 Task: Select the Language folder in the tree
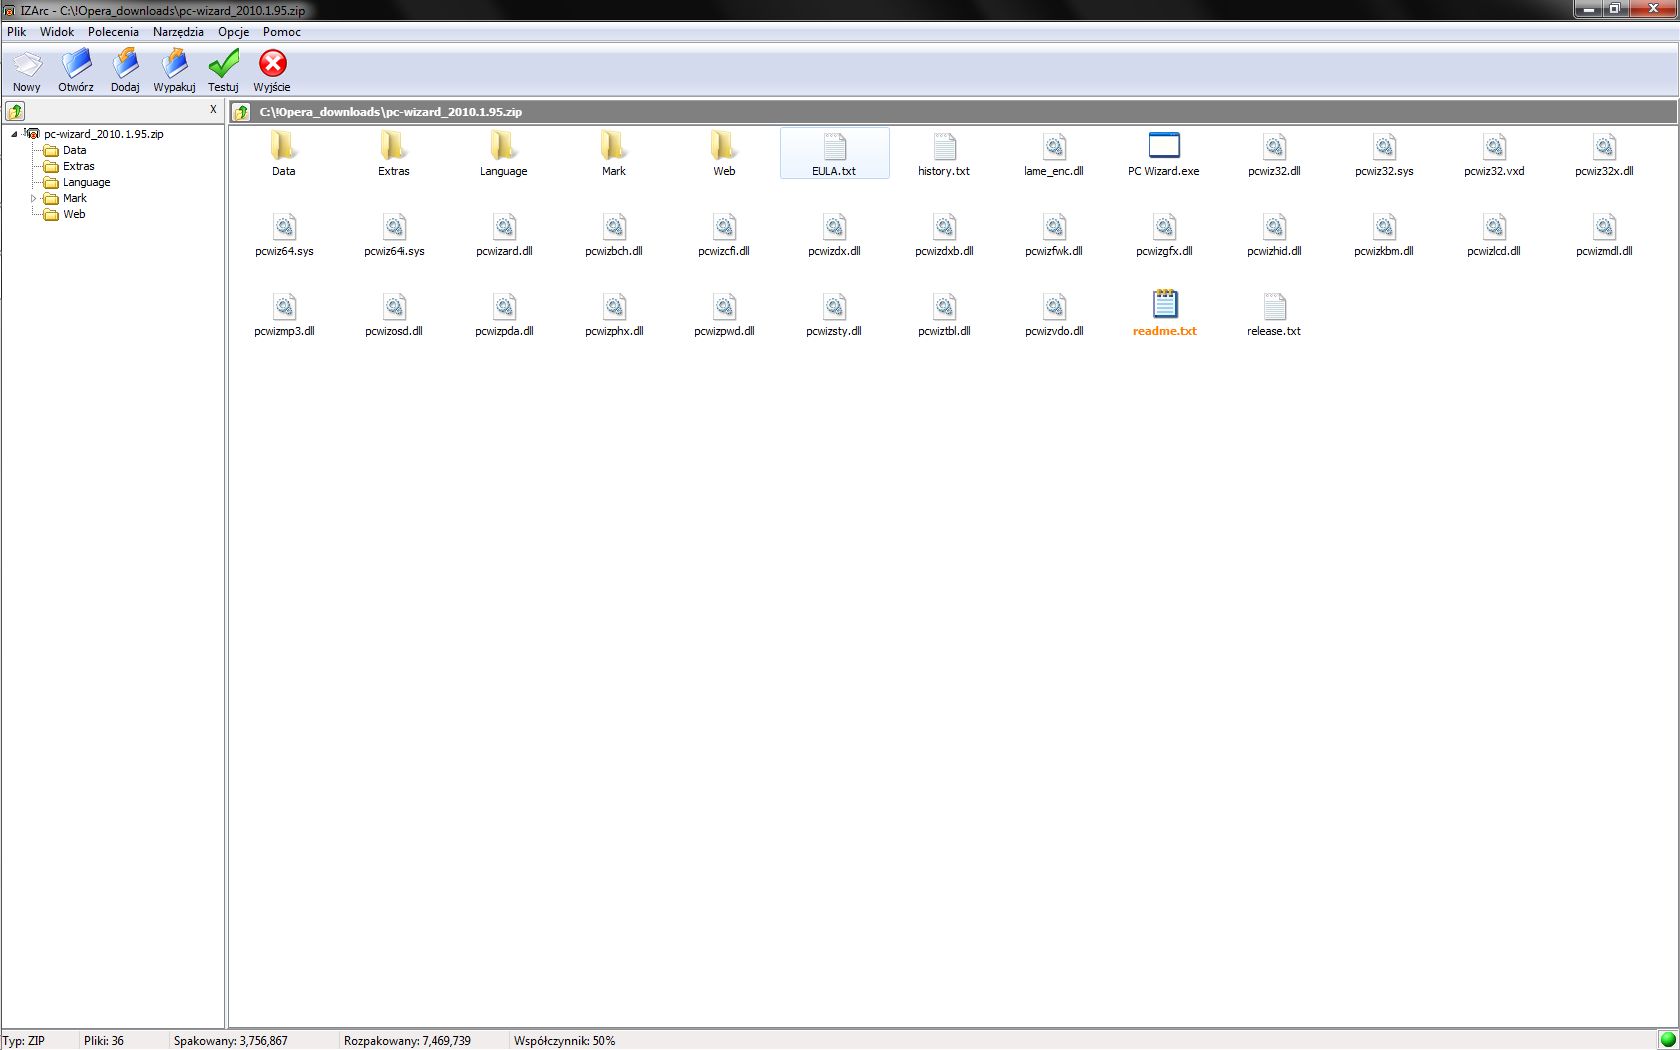coord(86,182)
